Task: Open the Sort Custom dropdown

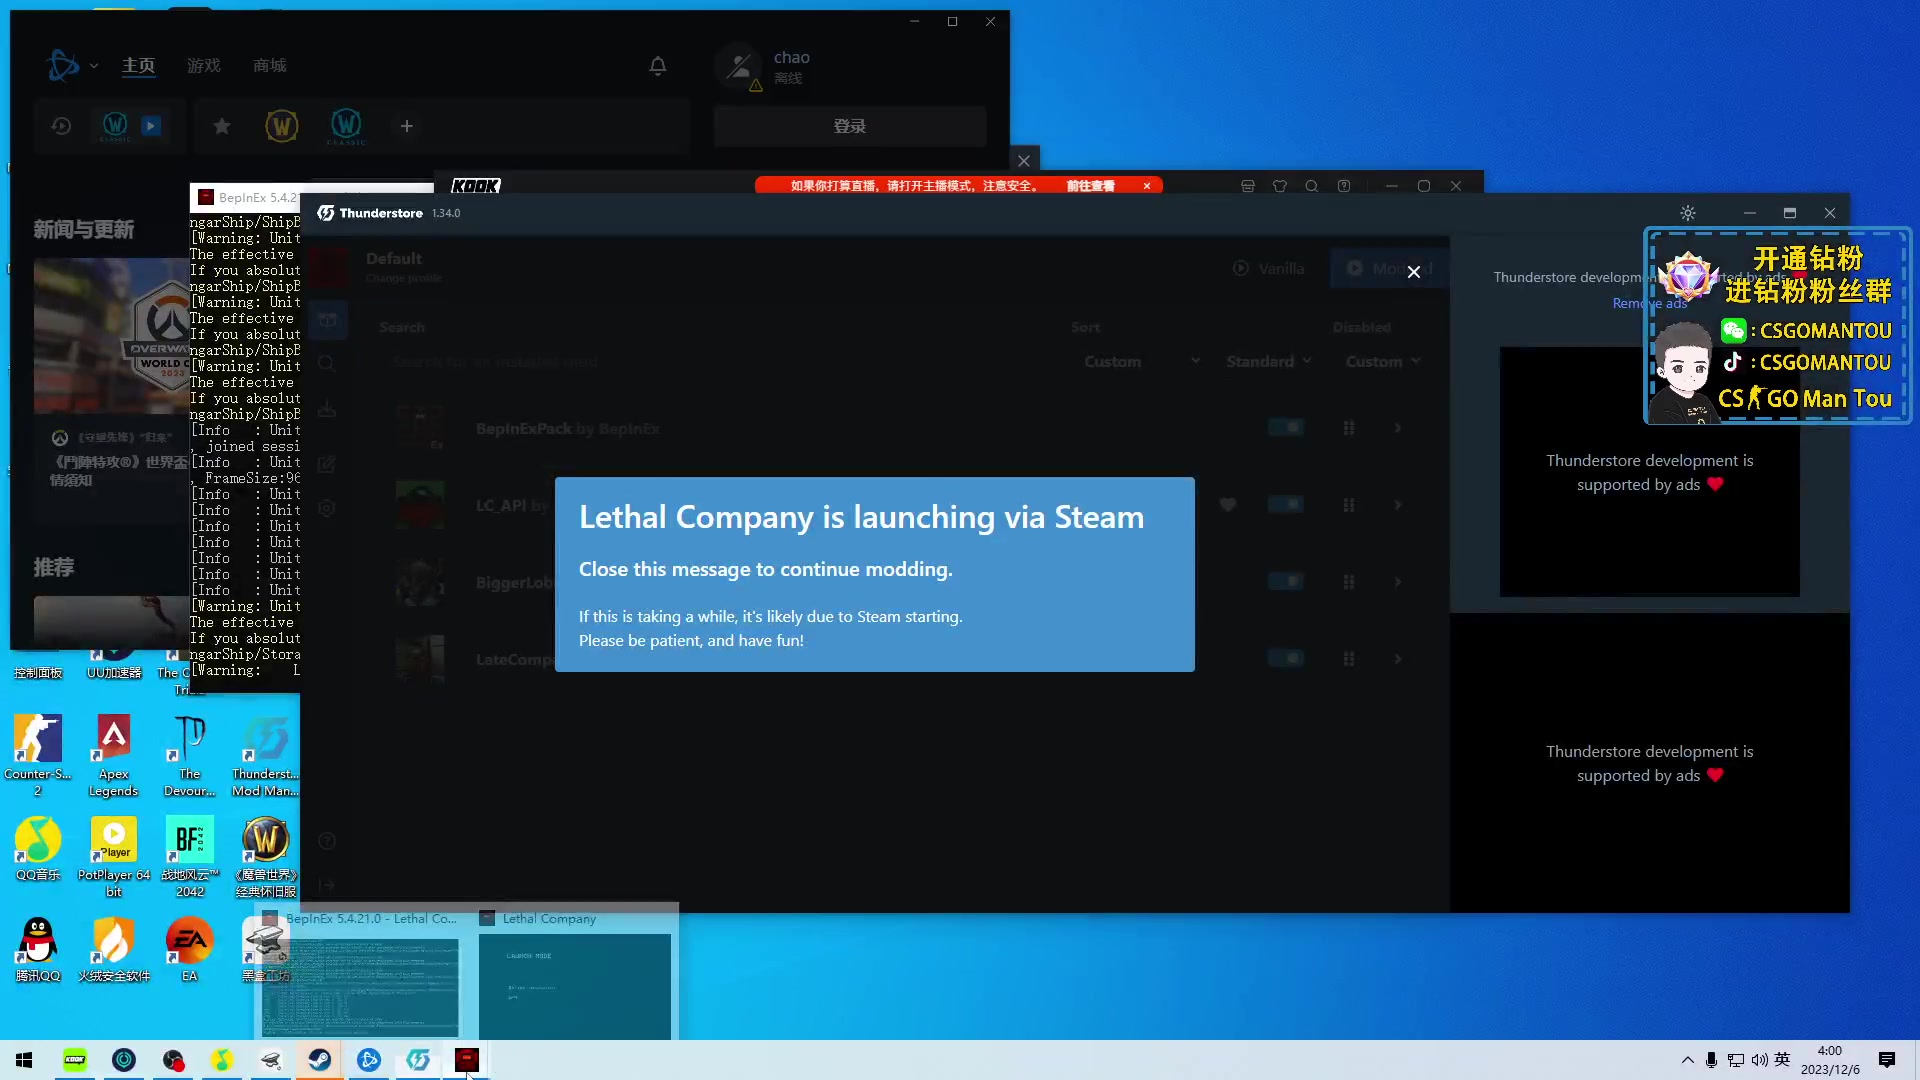Action: (1140, 362)
